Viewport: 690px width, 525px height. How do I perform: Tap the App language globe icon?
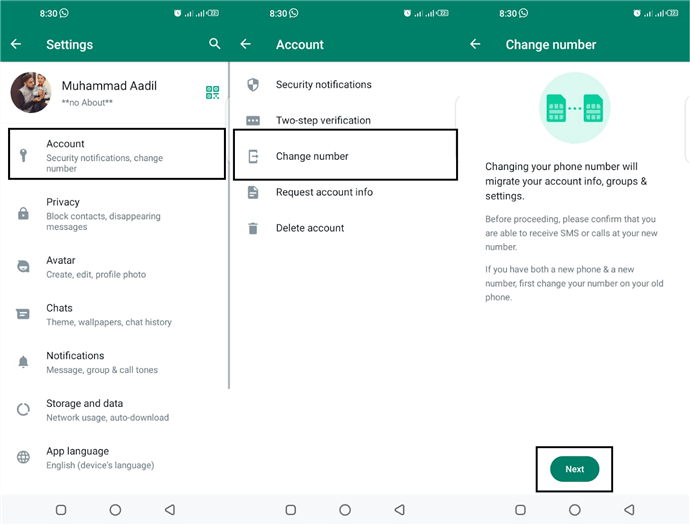[x=23, y=457]
